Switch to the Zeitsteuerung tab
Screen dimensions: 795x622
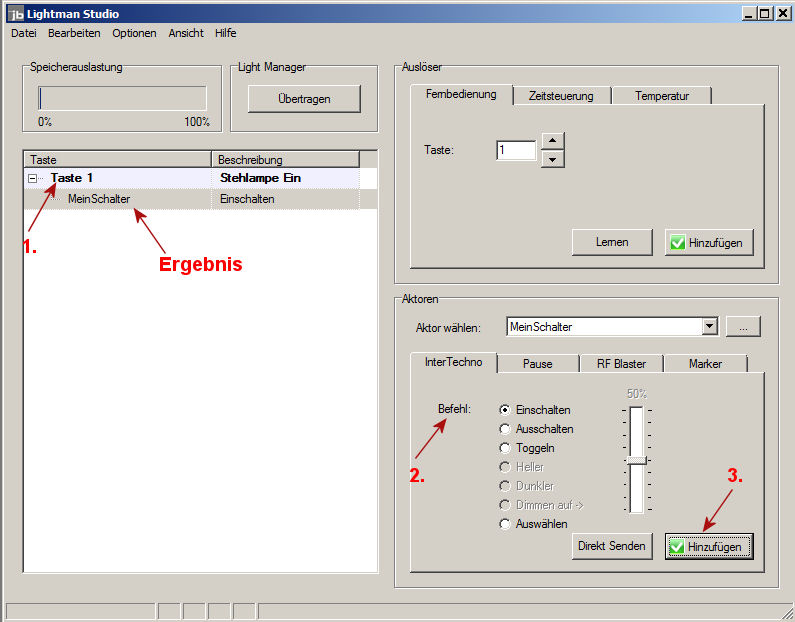click(x=560, y=96)
